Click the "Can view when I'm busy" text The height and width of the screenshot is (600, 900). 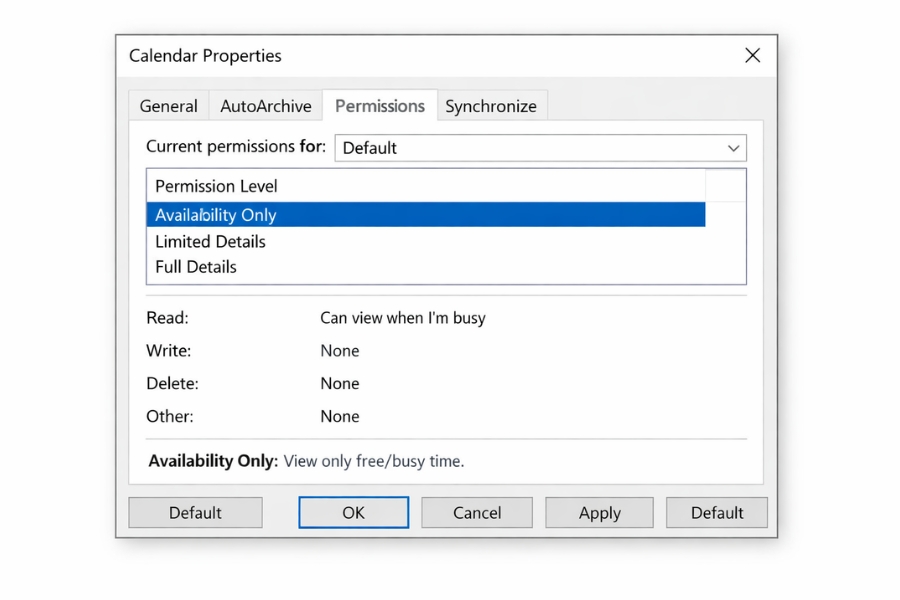click(402, 318)
